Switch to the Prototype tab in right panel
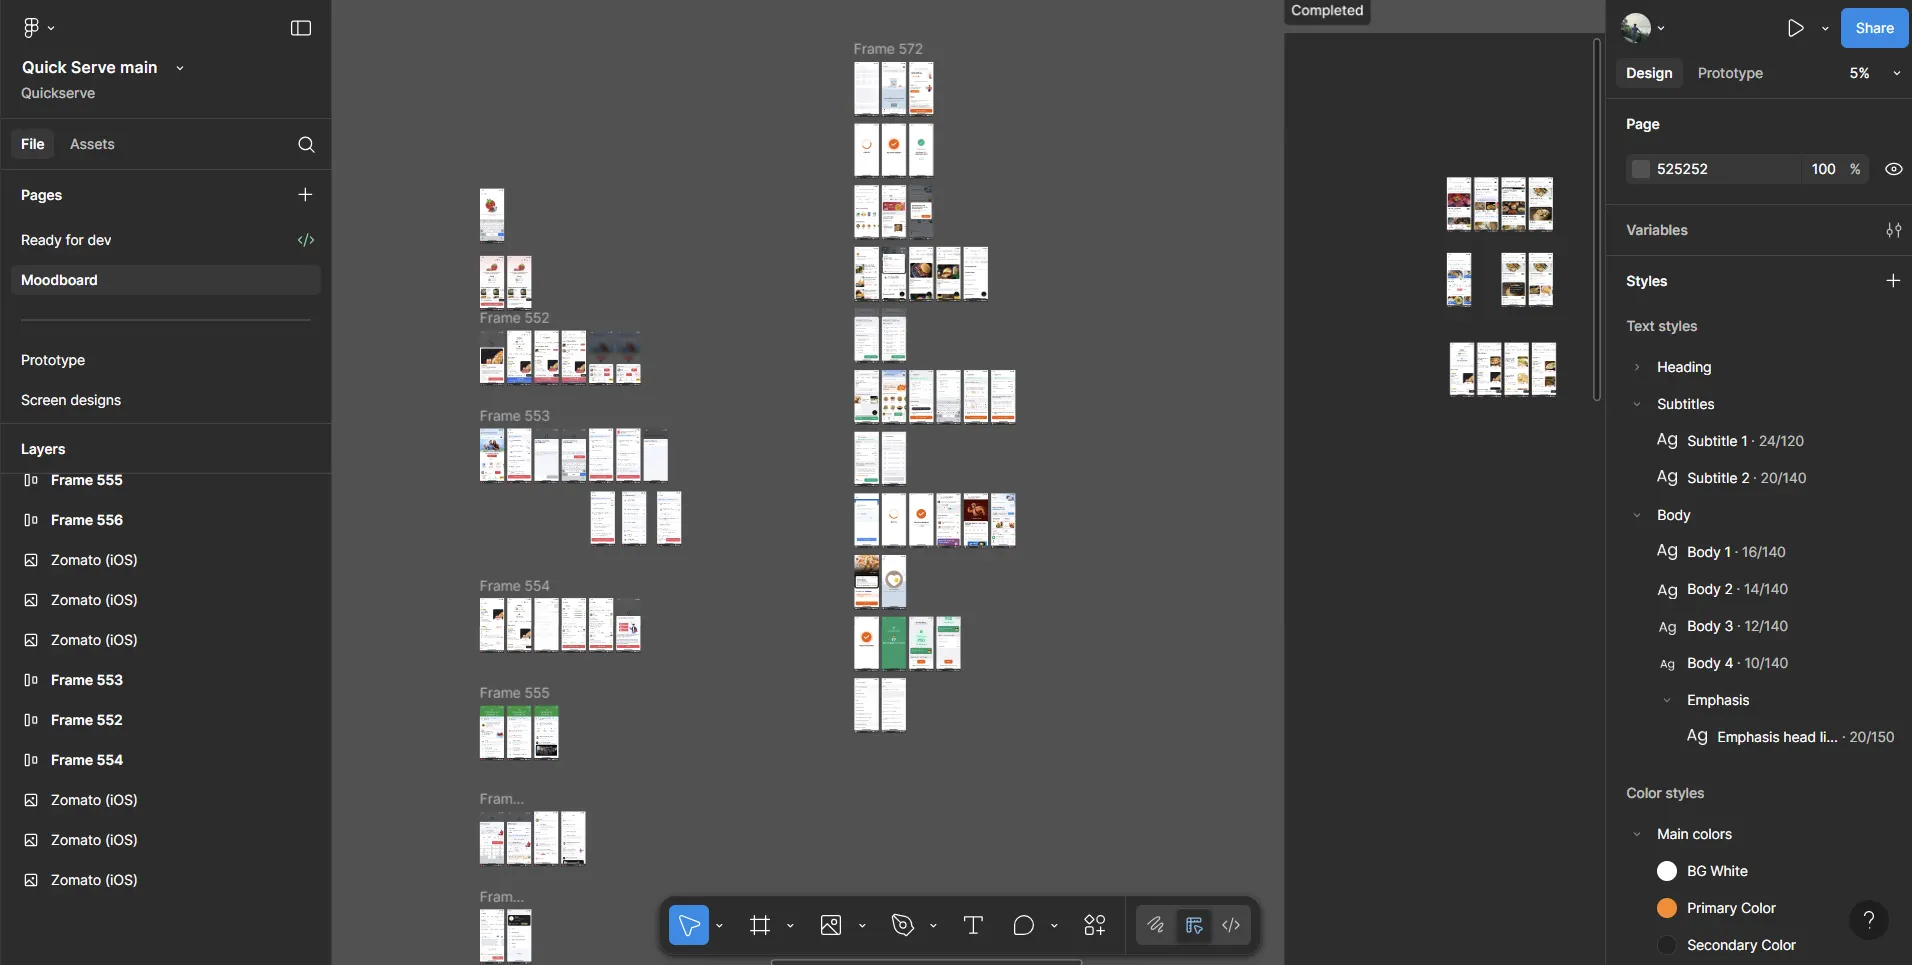1912x965 pixels. [x=1730, y=73]
